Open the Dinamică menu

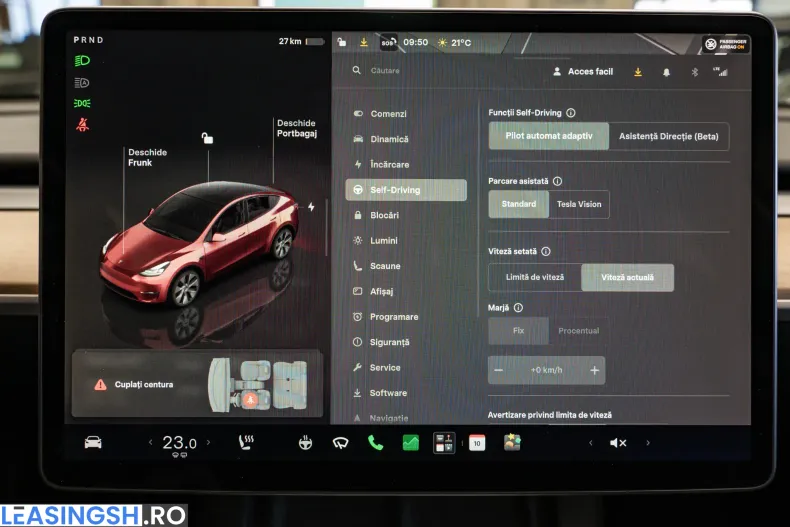tap(406, 139)
